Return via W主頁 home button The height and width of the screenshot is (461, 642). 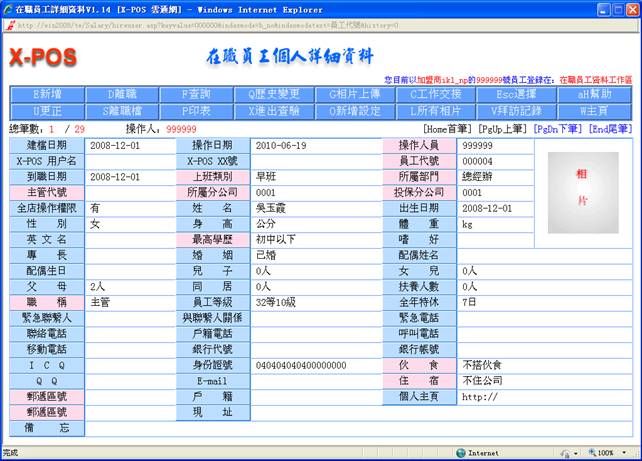pyautogui.click(x=593, y=110)
